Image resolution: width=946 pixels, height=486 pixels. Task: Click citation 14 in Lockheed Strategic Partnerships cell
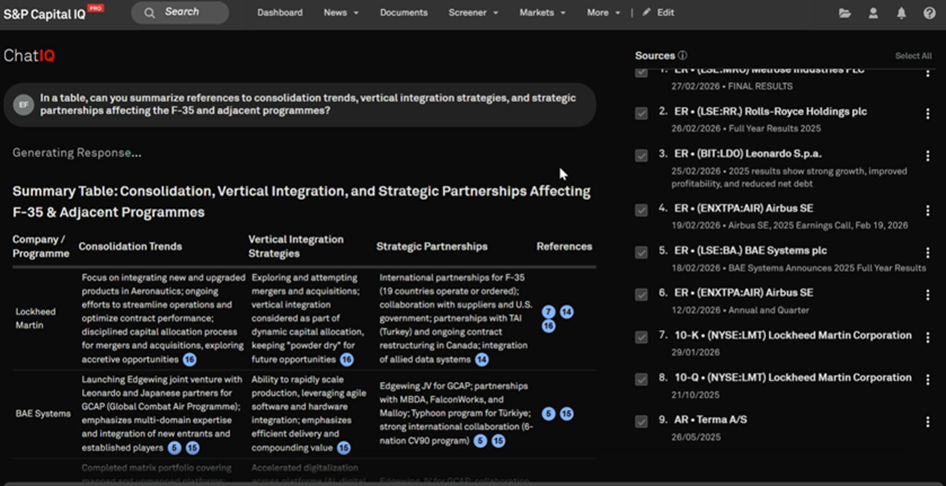pos(481,360)
